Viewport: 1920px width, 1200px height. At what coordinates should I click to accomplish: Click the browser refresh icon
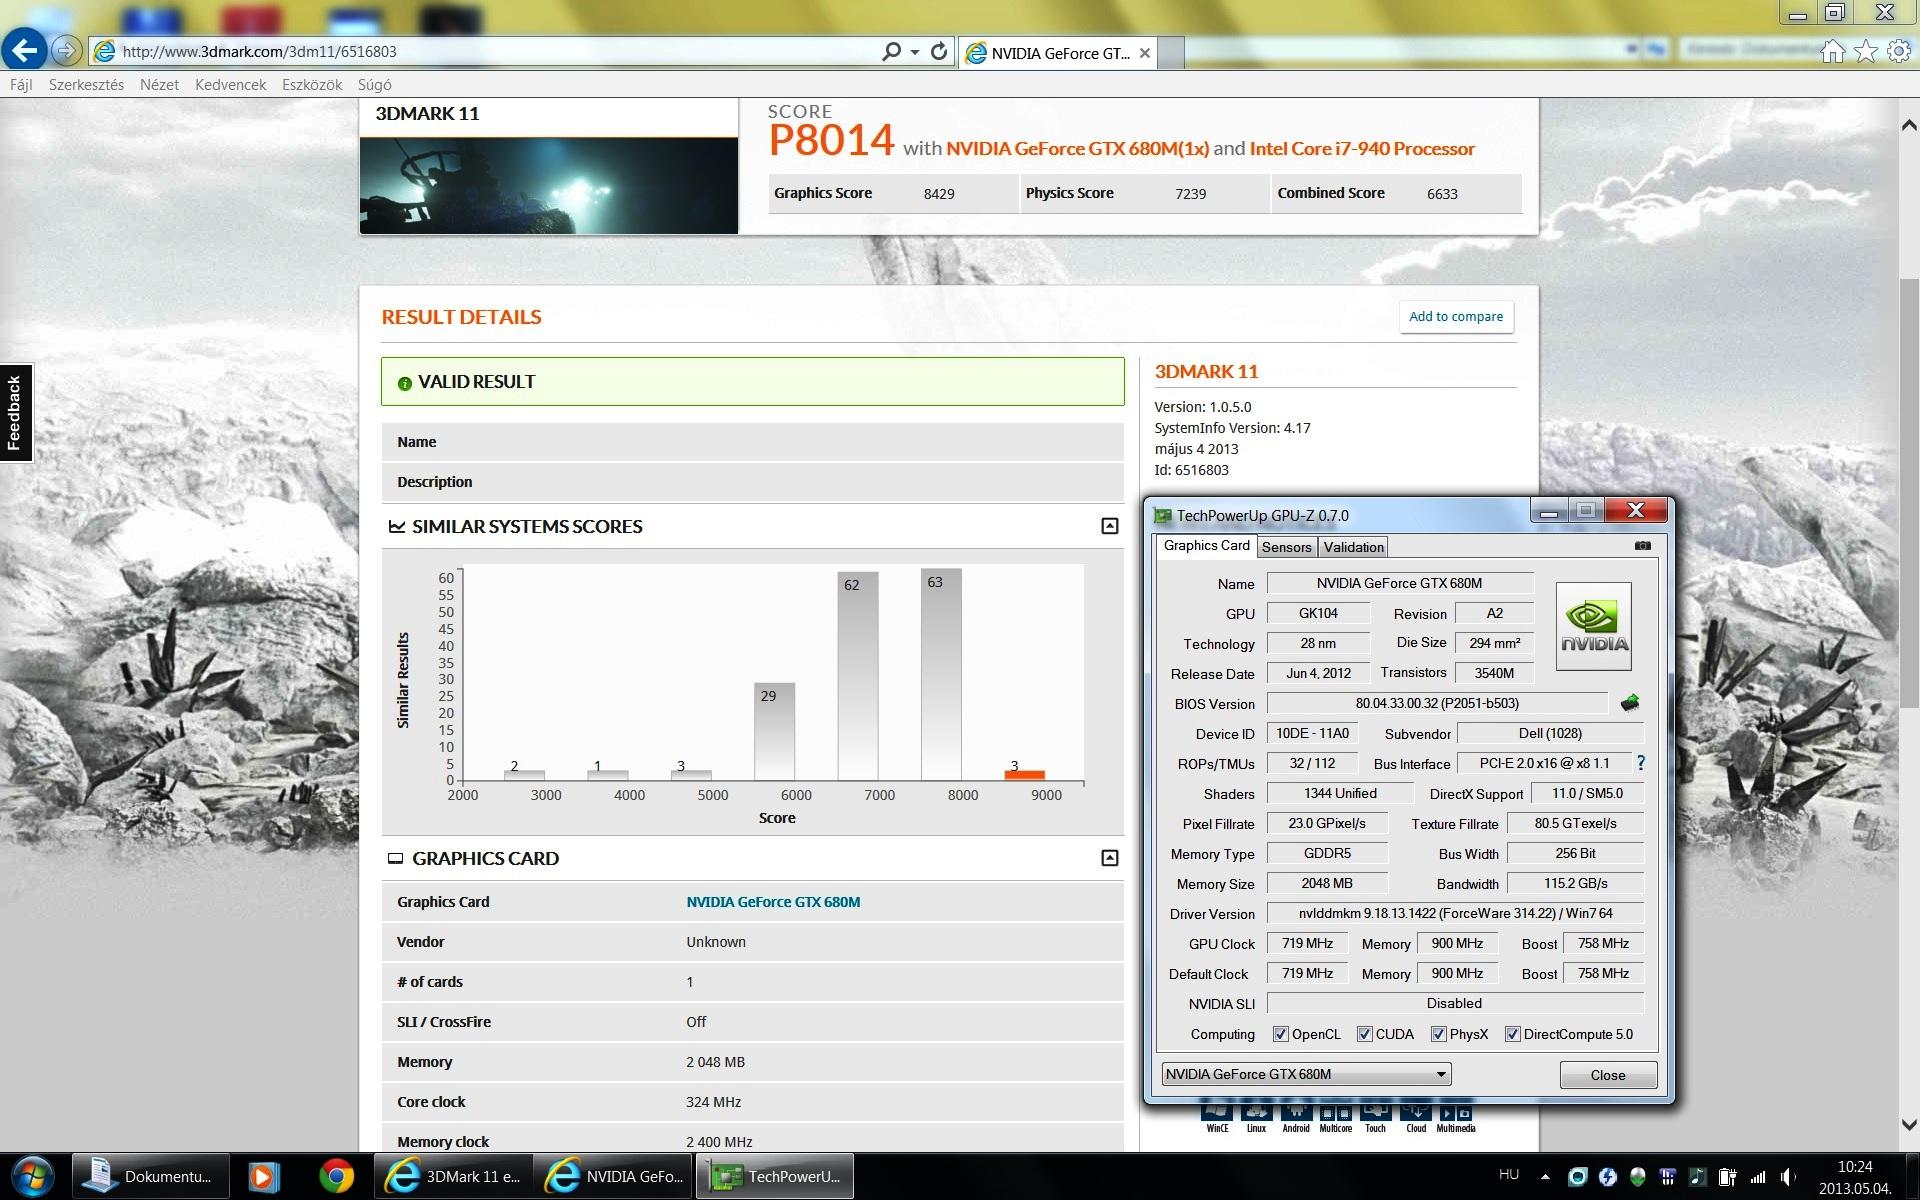(x=938, y=52)
